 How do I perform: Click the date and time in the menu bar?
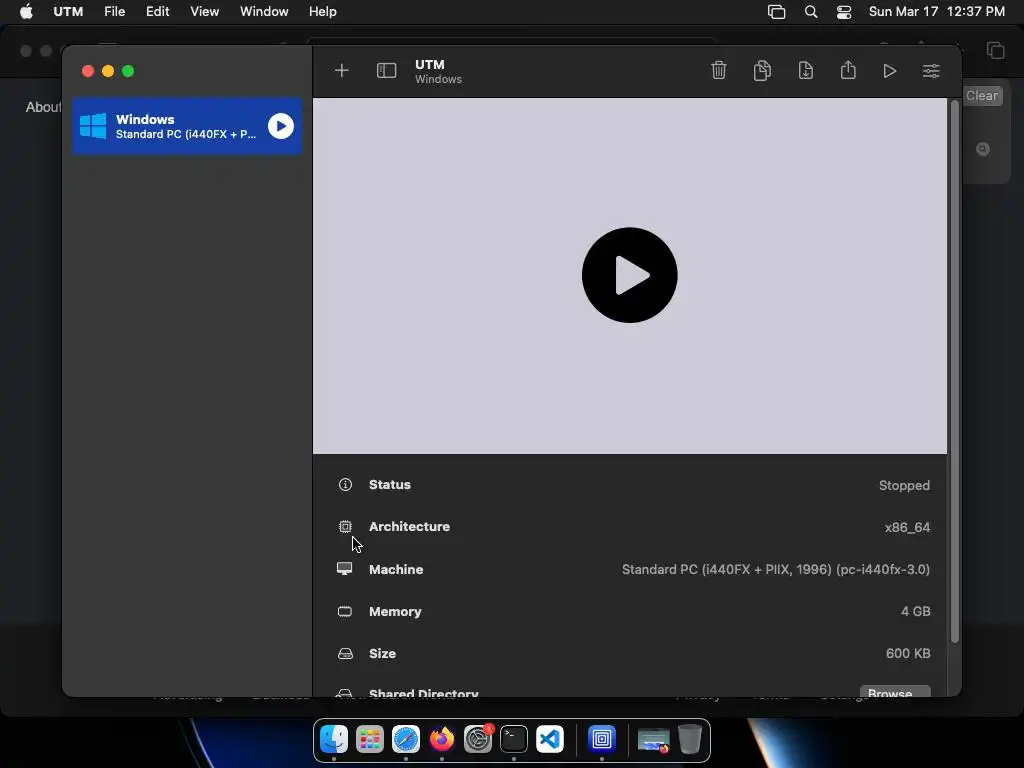pos(936,11)
